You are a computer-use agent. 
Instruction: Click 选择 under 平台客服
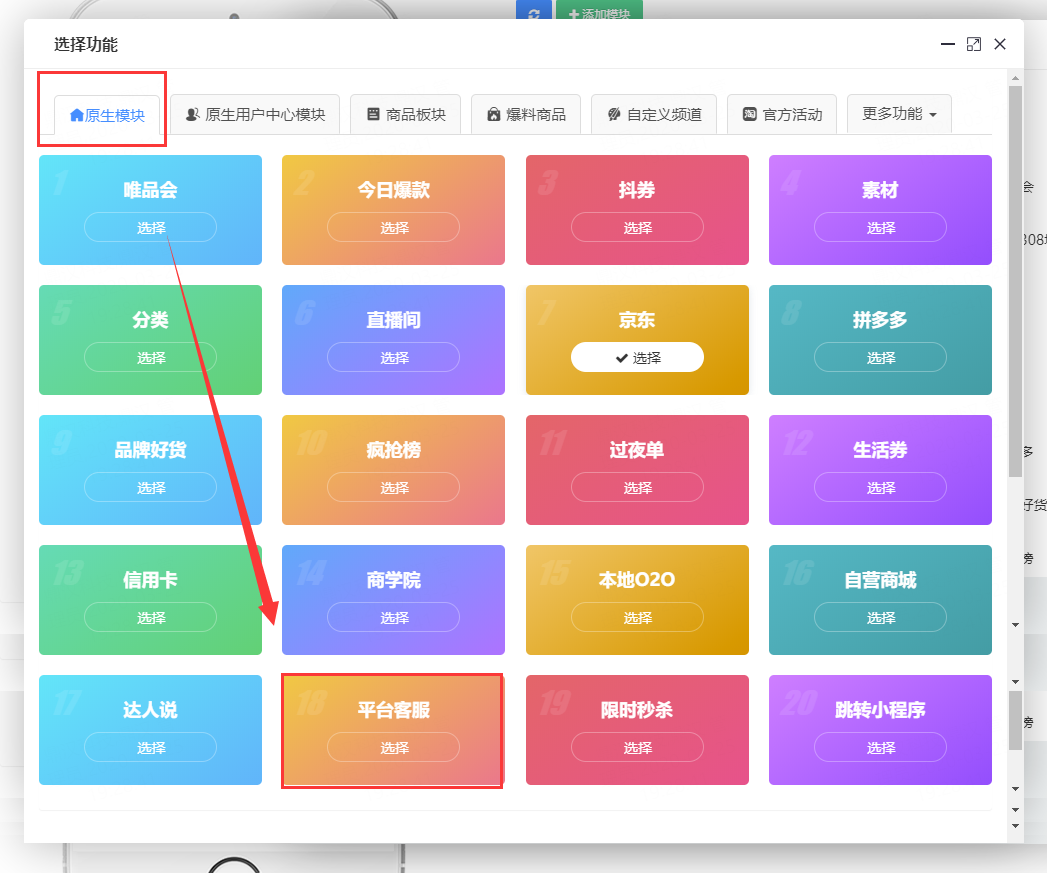(x=393, y=747)
